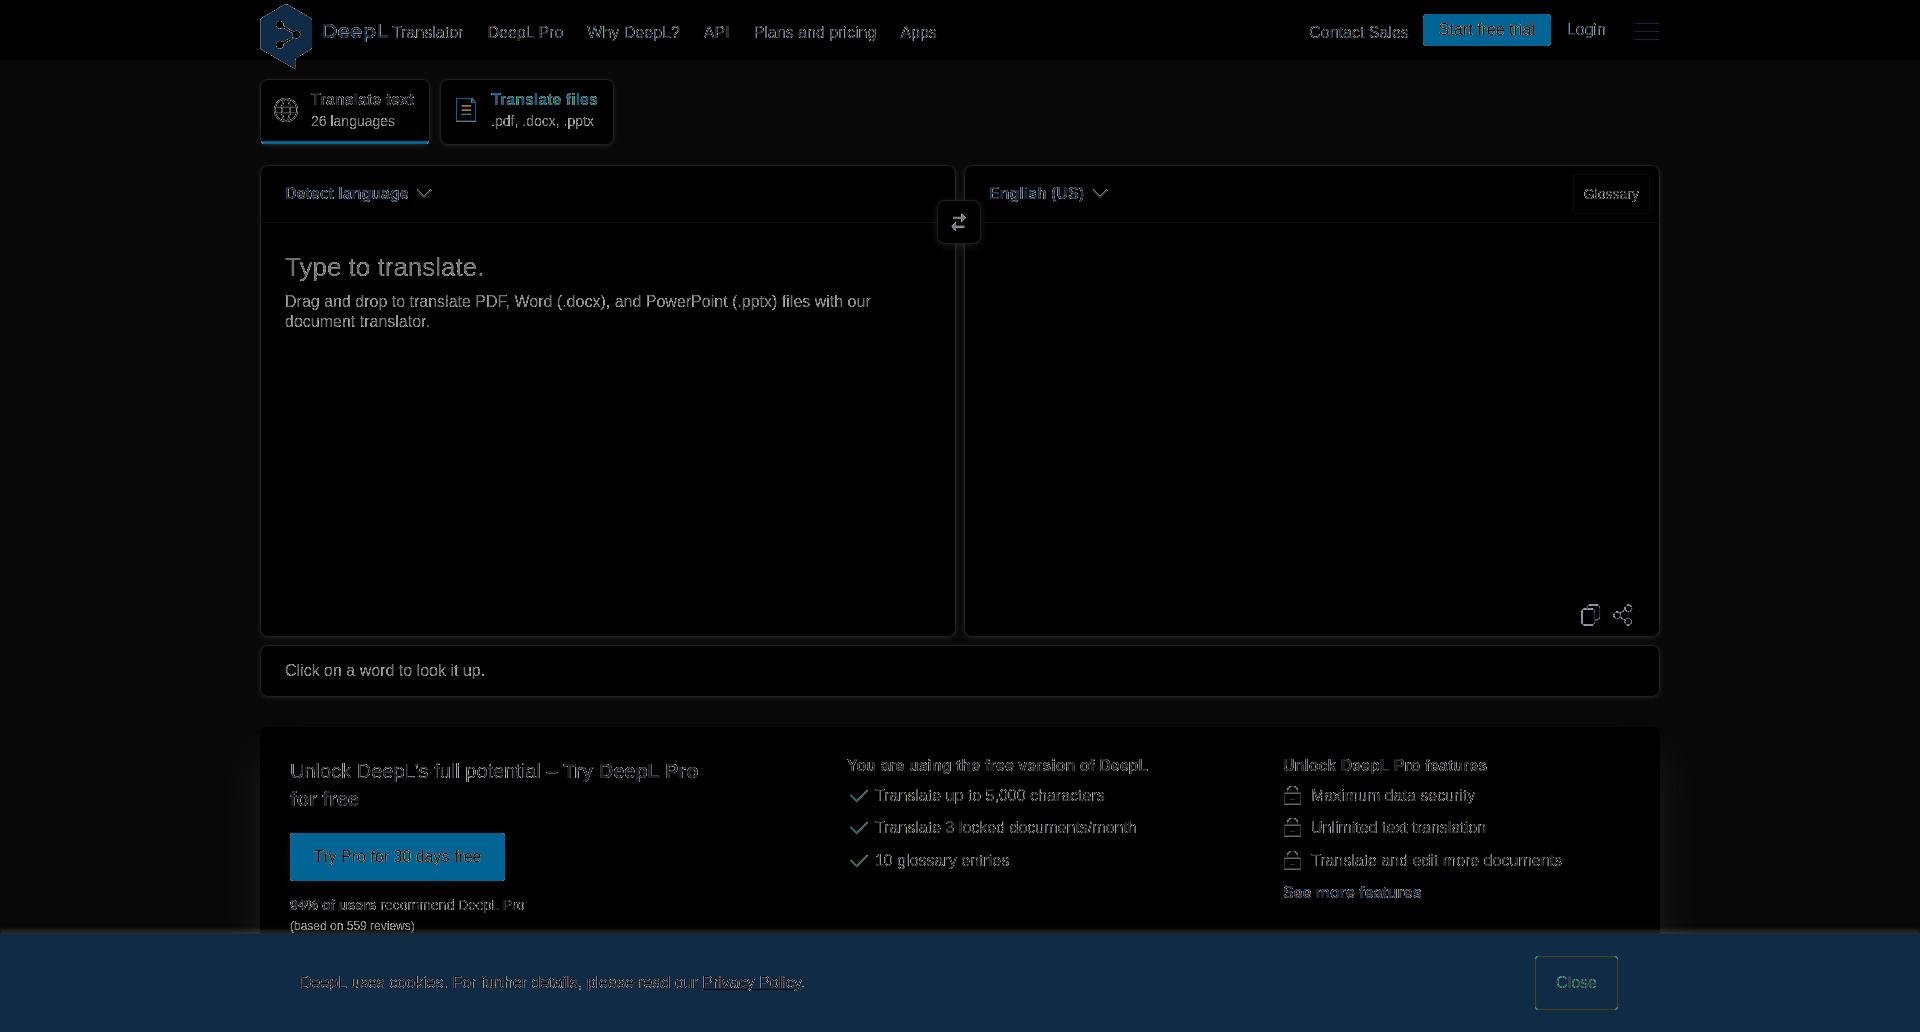The image size is (1920, 1032).
Task: Click the share translation icon
Action: coord(1623,615)
